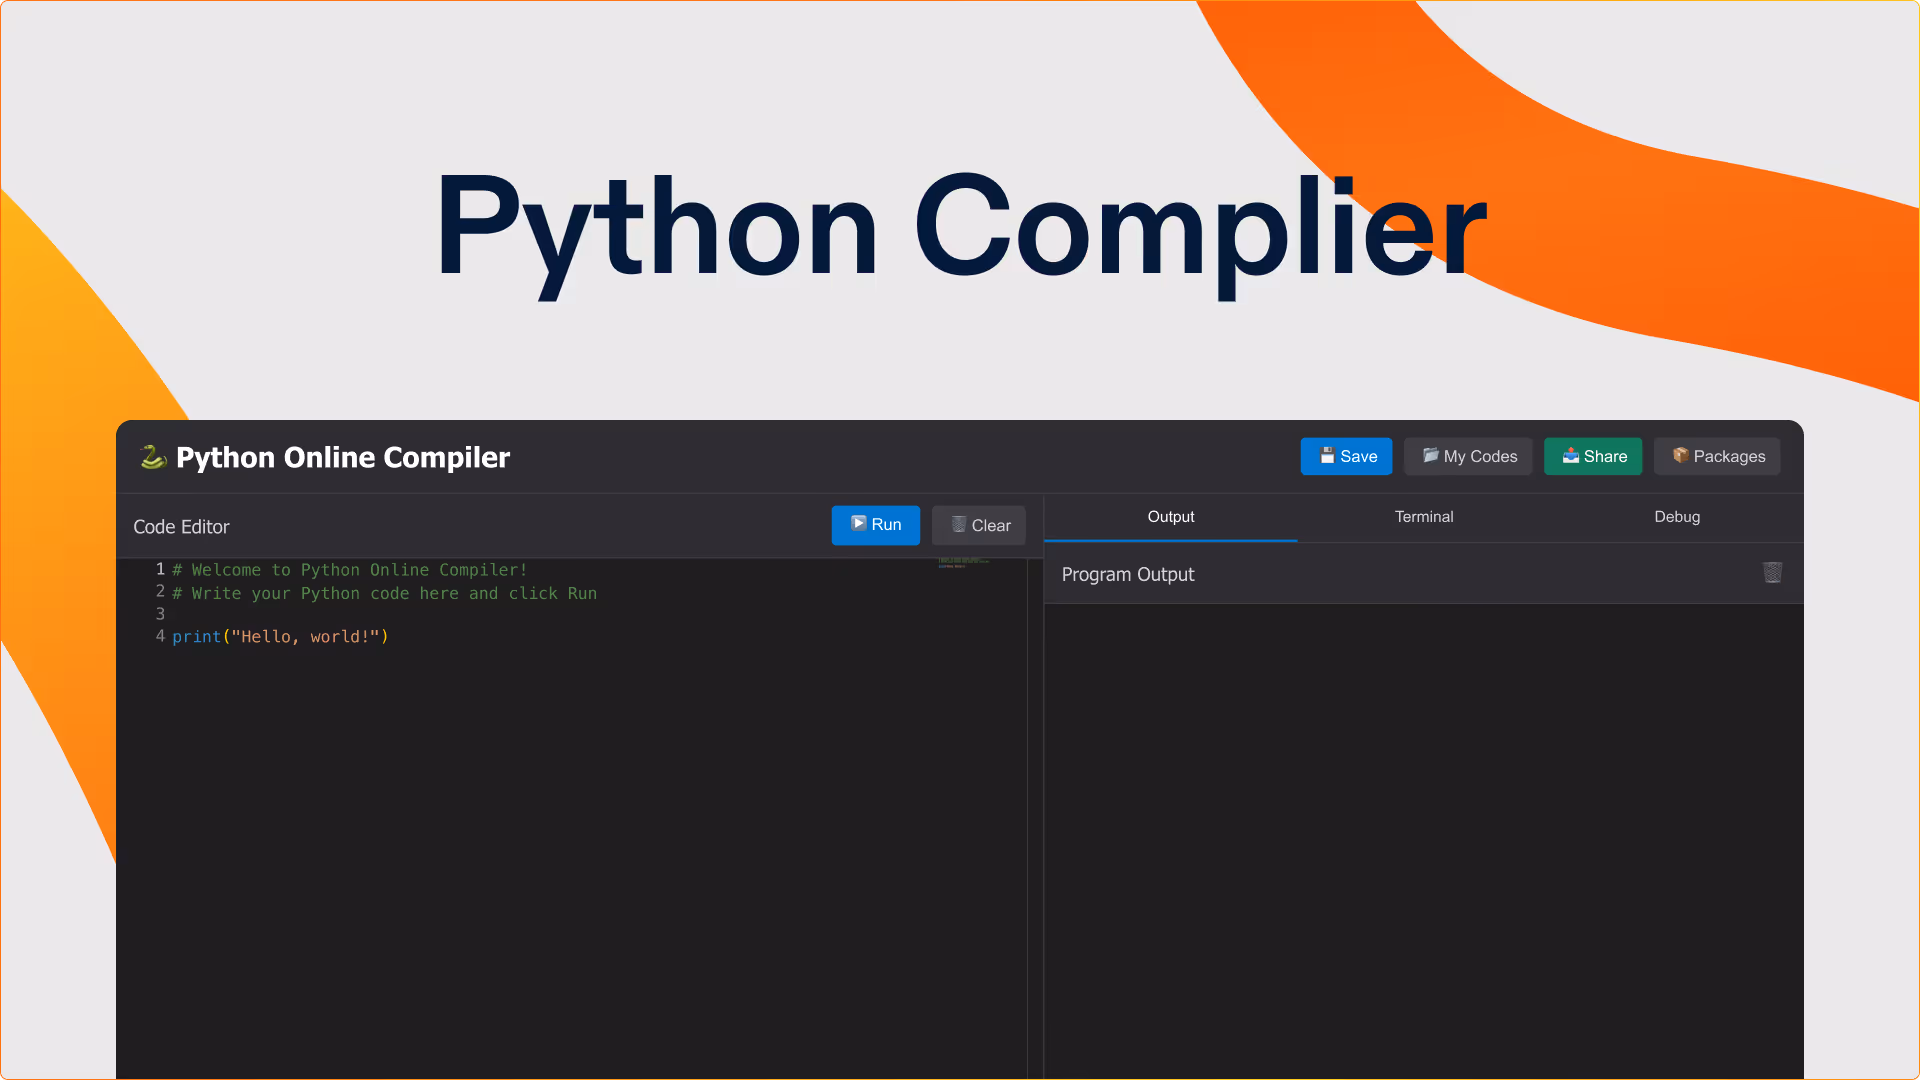Open the My Codes panel

[1468, 456]
